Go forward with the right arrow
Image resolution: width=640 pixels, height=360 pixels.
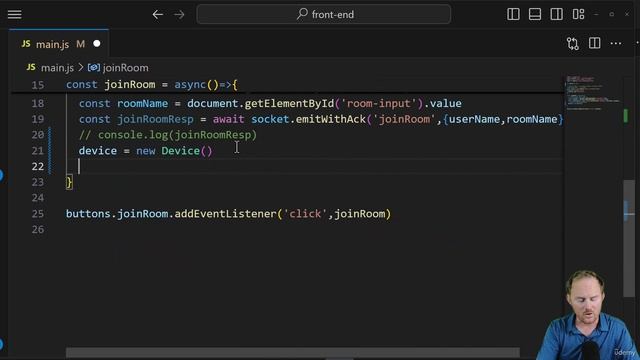click(x=179, y=15)
